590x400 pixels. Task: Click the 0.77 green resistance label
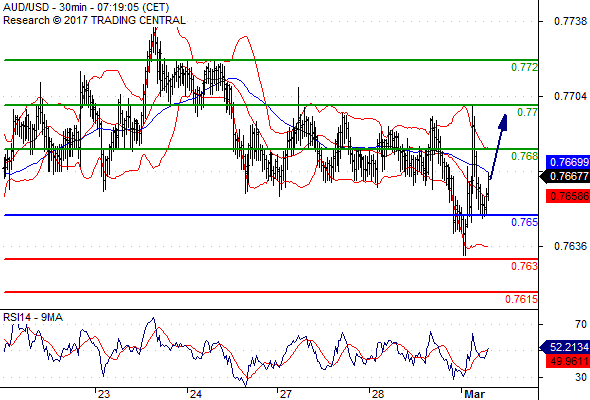coord(527,112)
